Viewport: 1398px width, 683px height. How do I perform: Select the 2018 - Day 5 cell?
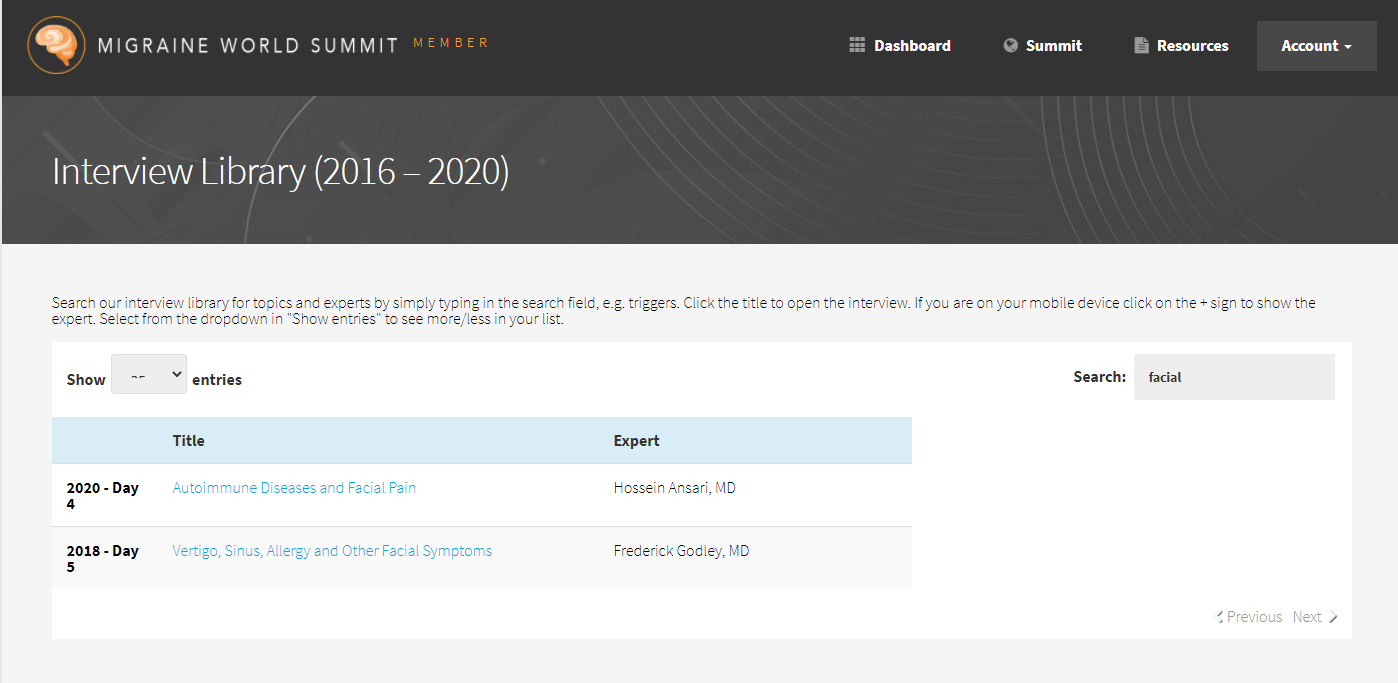click(103, 559)
